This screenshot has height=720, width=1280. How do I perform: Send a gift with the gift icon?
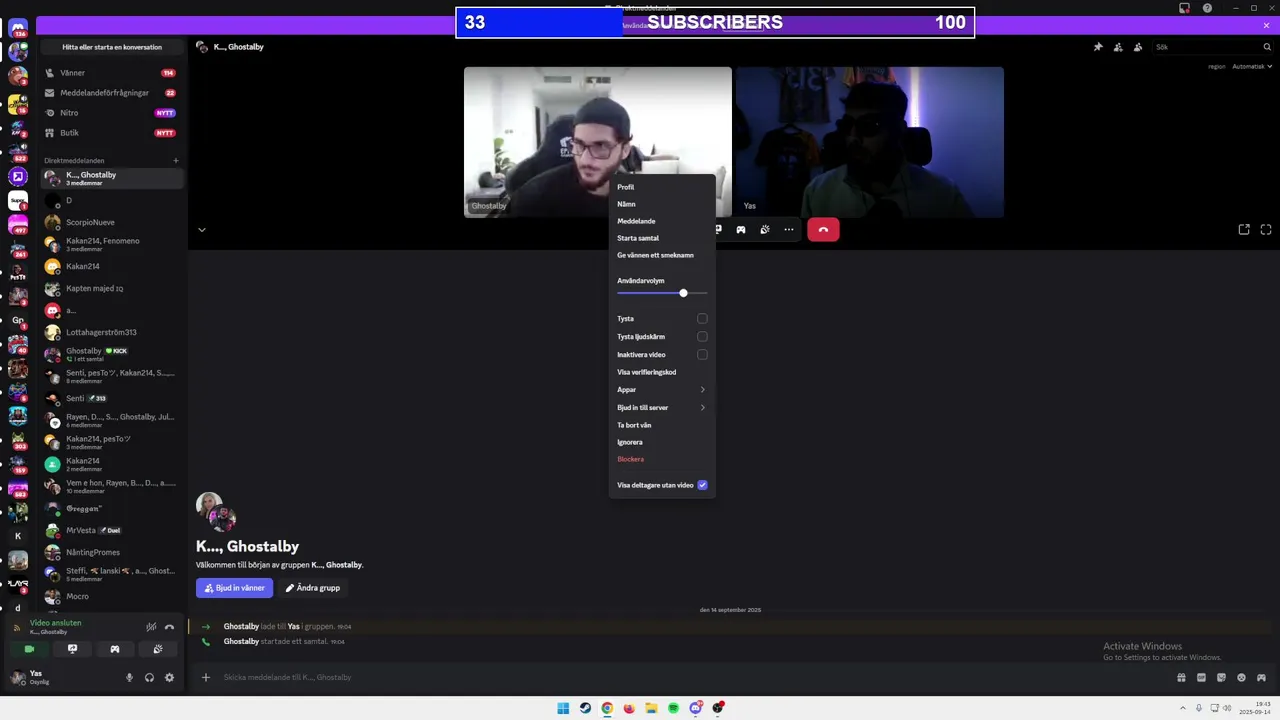(x=1181, y=677)
